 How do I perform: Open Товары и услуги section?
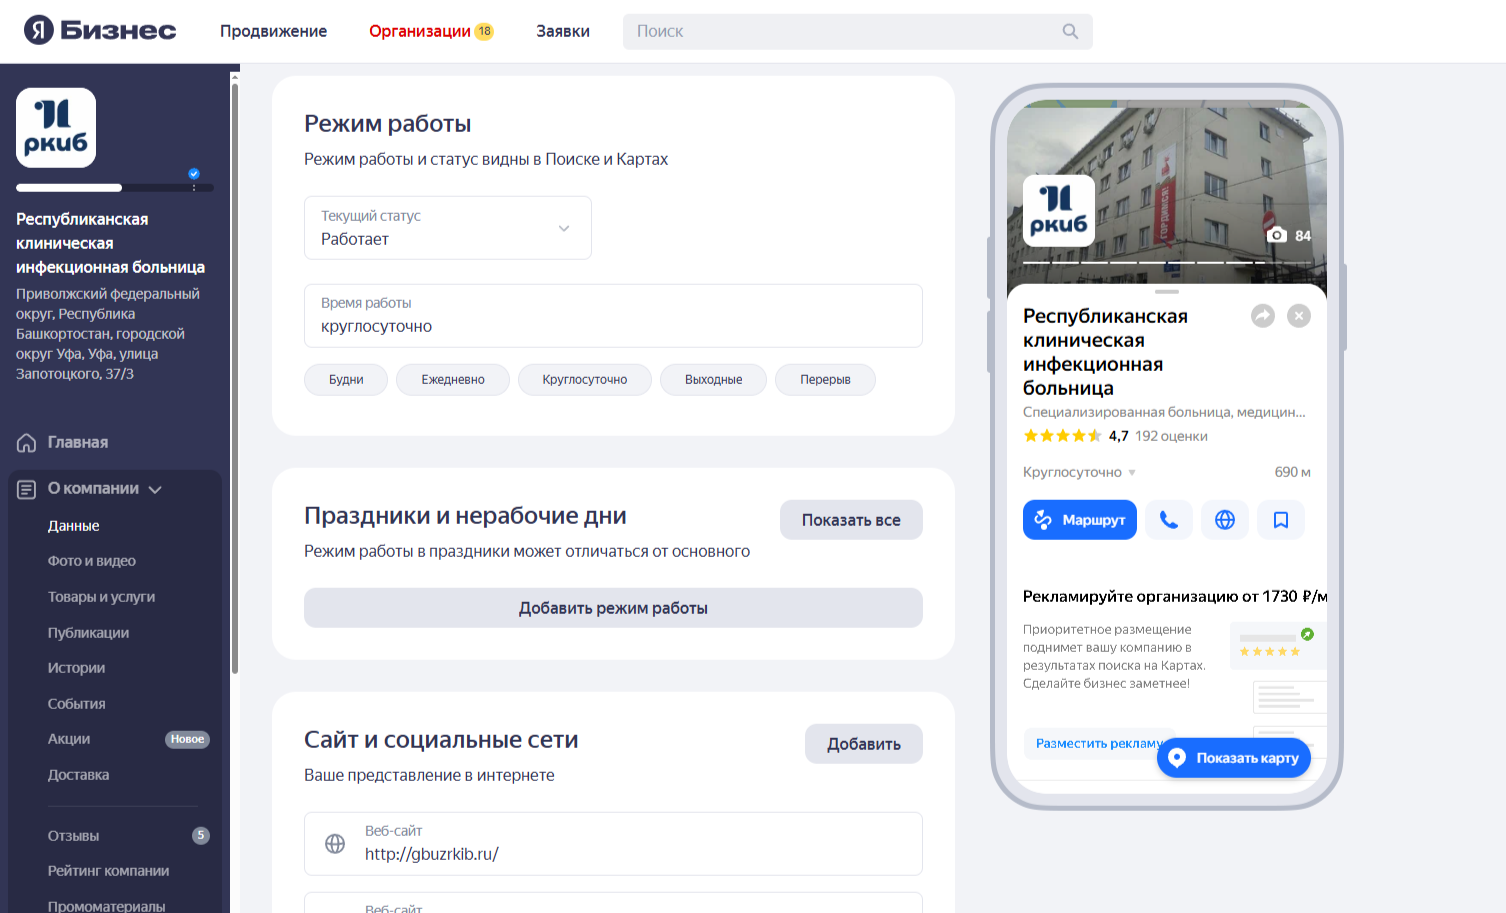pos(101,597)
